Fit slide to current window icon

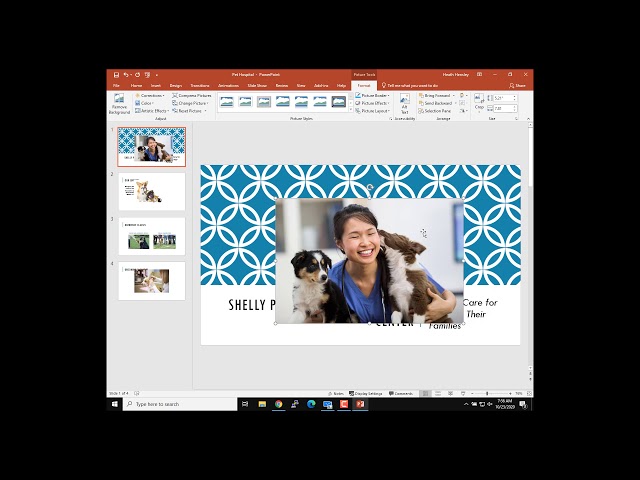(x=529, y=393)
